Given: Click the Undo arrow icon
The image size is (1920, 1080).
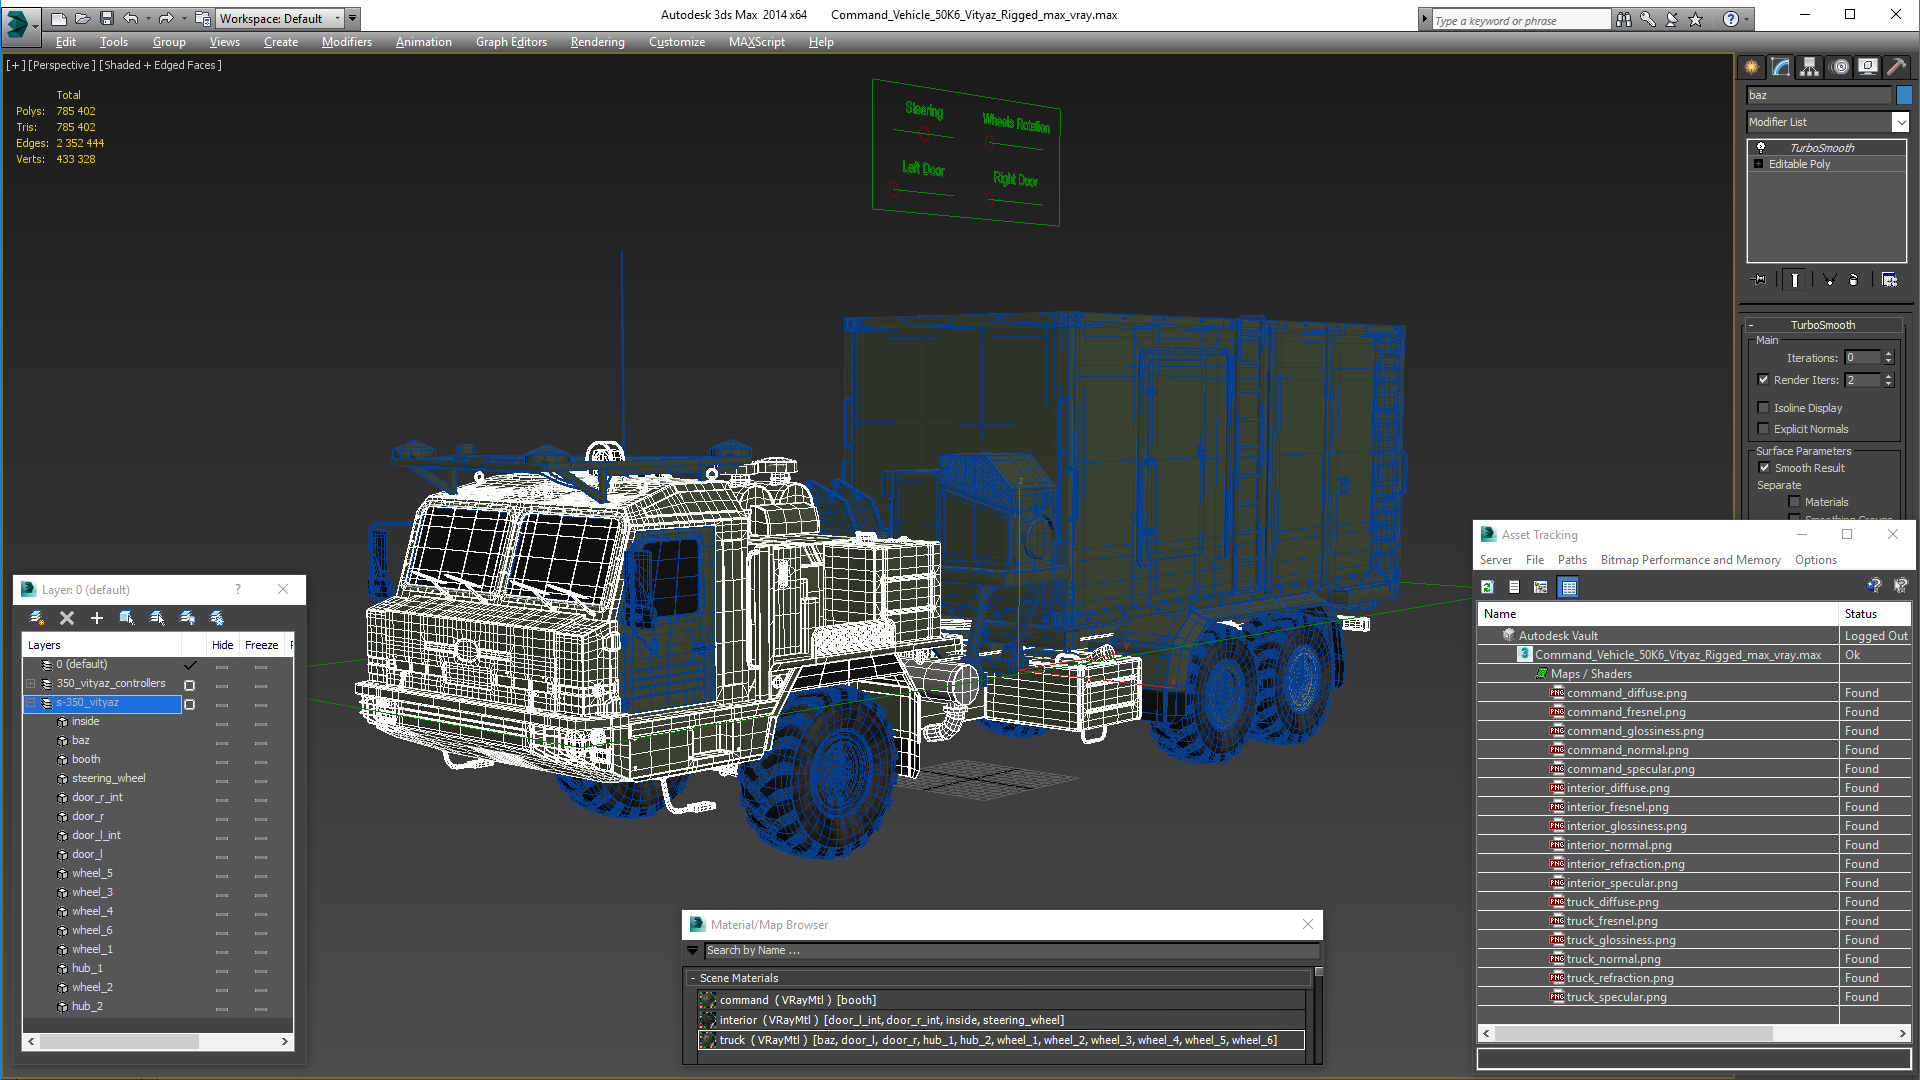Looking at the screenshot, I should [x=131, y=18].
